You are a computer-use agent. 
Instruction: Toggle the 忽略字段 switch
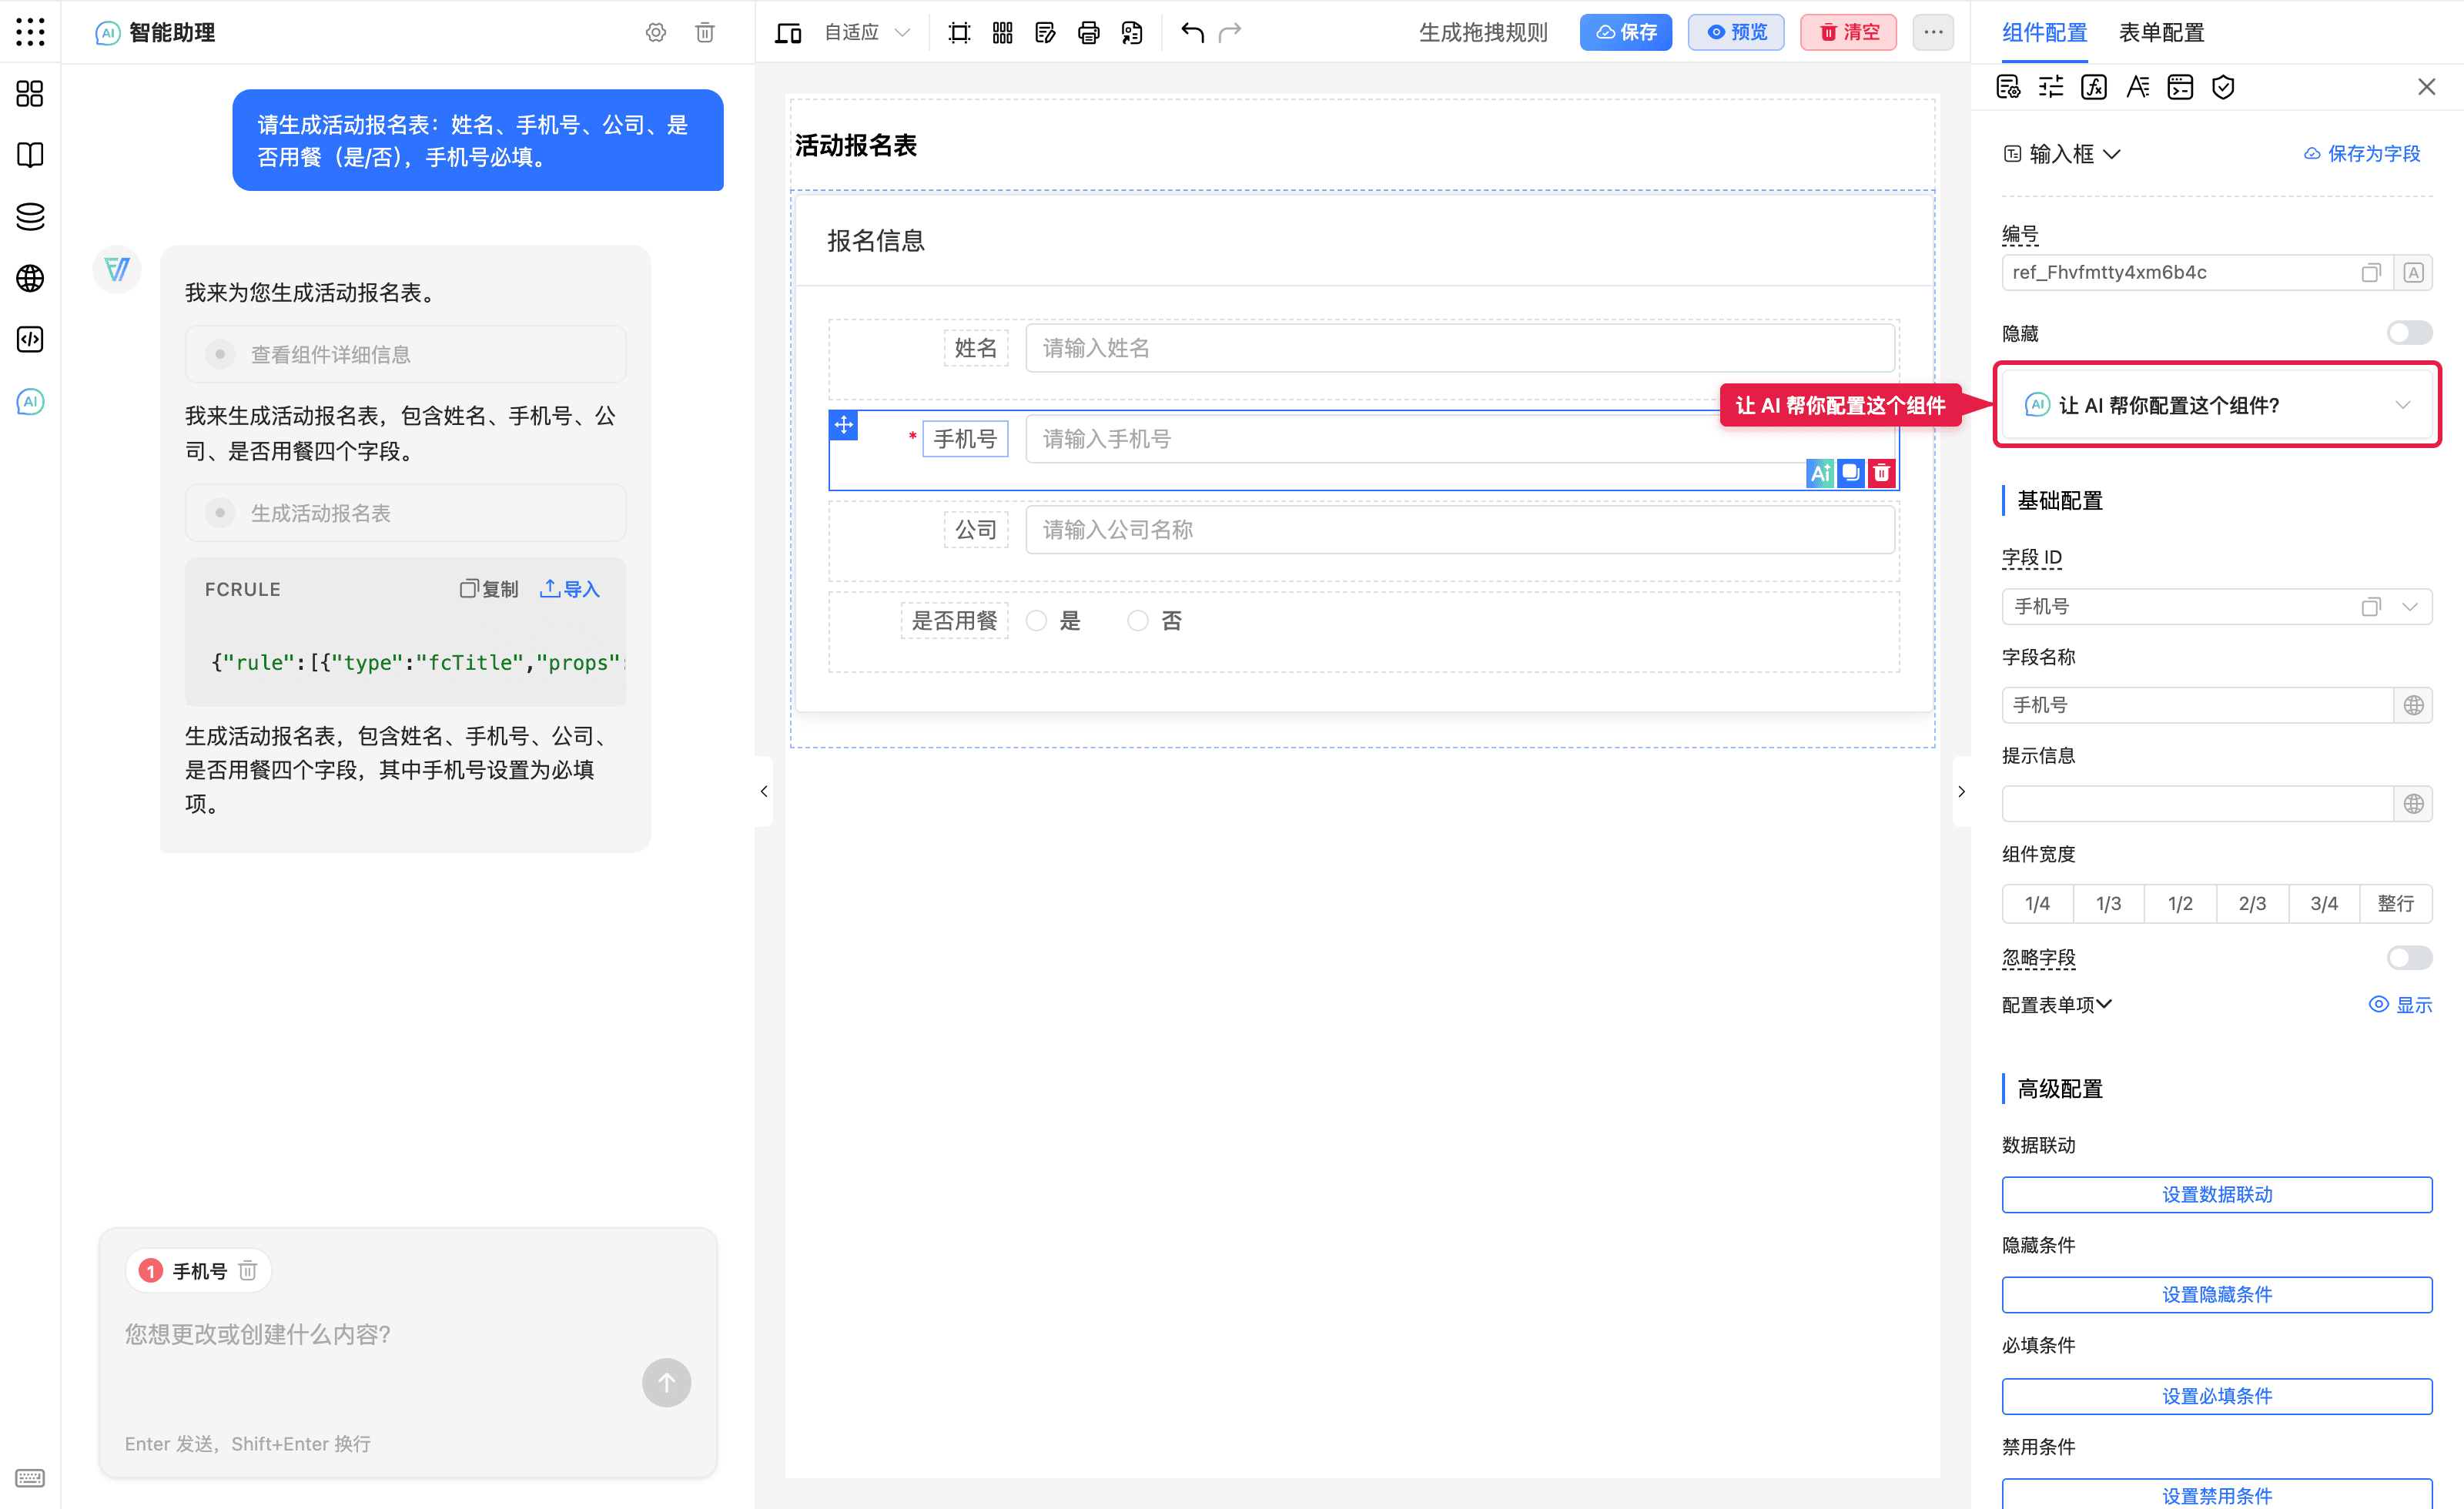2410,958
